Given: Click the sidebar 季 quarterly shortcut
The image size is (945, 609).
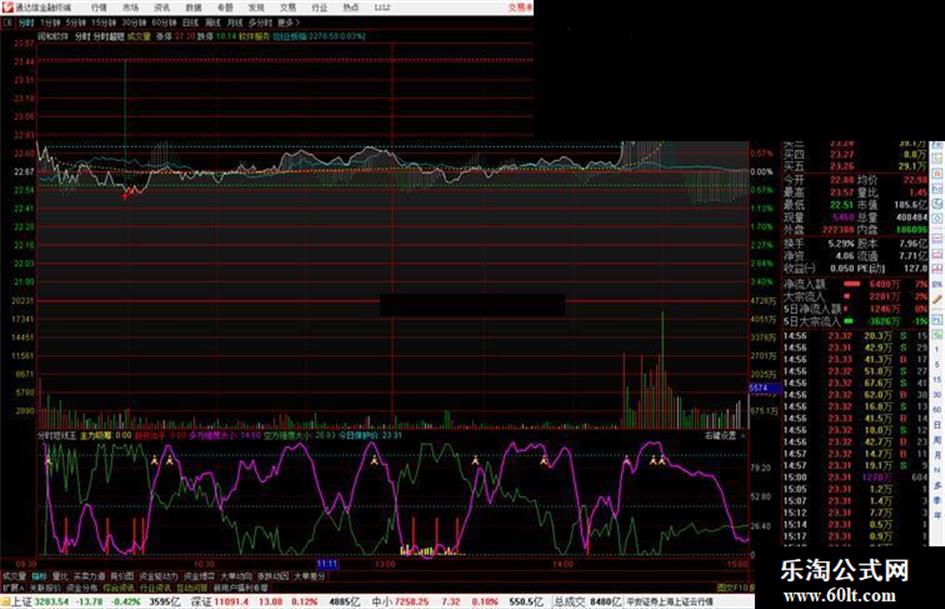Looking at the screenshot, I should 937,500.
